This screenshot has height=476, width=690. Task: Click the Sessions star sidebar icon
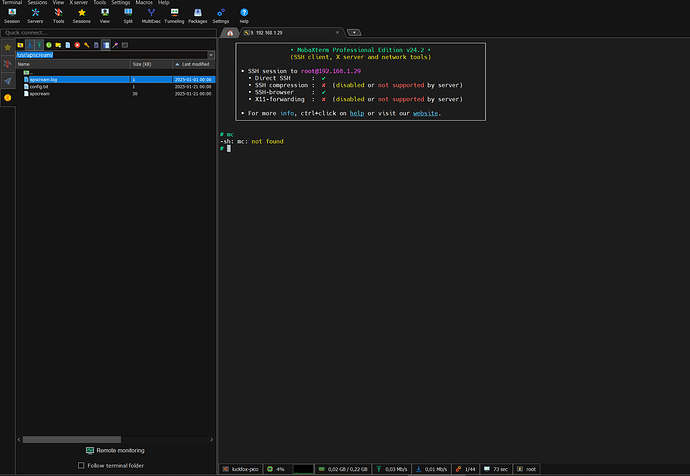click(x=7, y=46)
